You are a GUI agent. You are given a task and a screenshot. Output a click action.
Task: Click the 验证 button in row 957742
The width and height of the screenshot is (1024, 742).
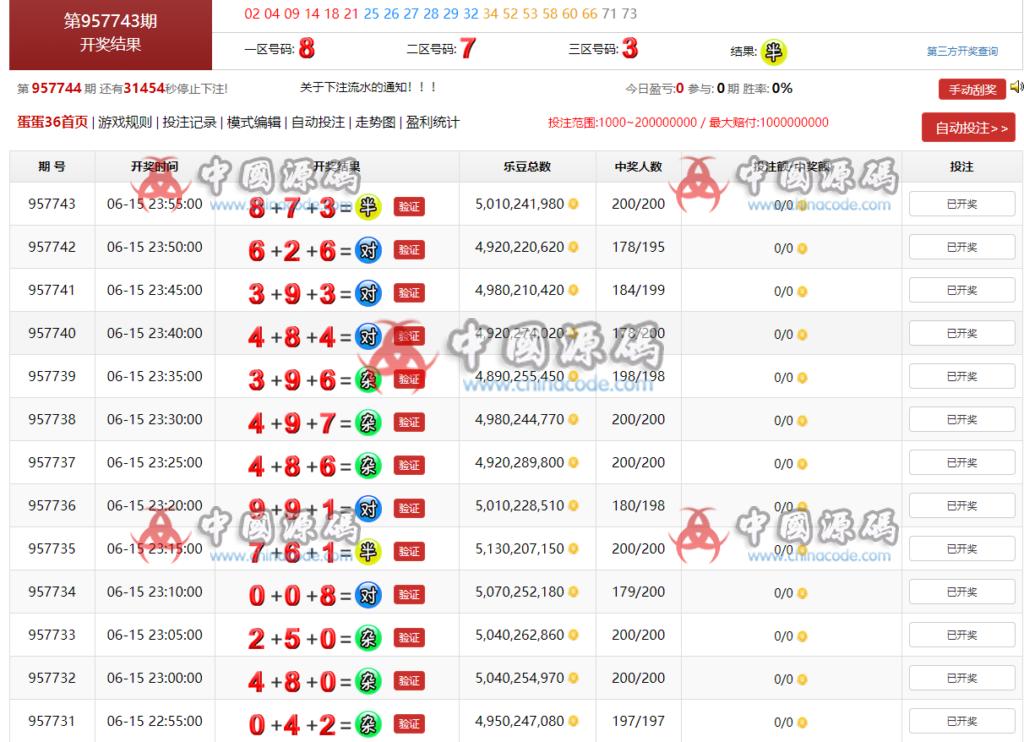point(409,250)
